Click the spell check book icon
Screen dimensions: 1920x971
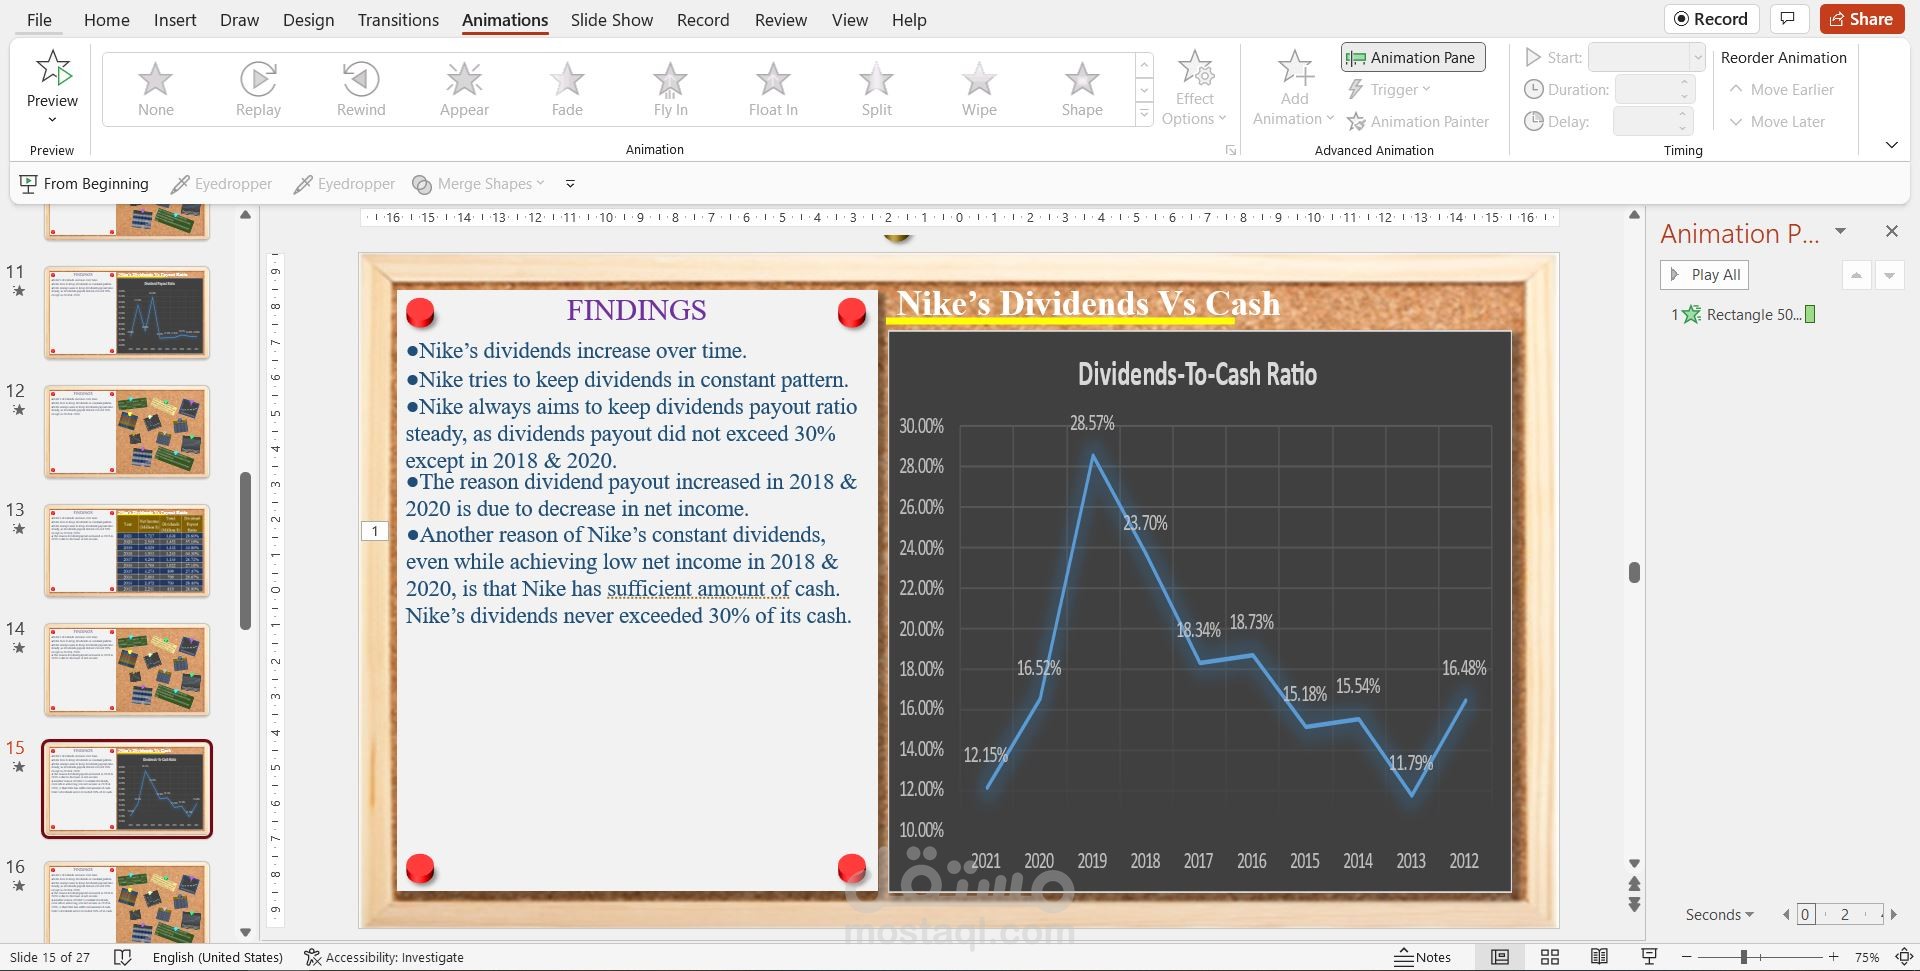tap(122, 957)
